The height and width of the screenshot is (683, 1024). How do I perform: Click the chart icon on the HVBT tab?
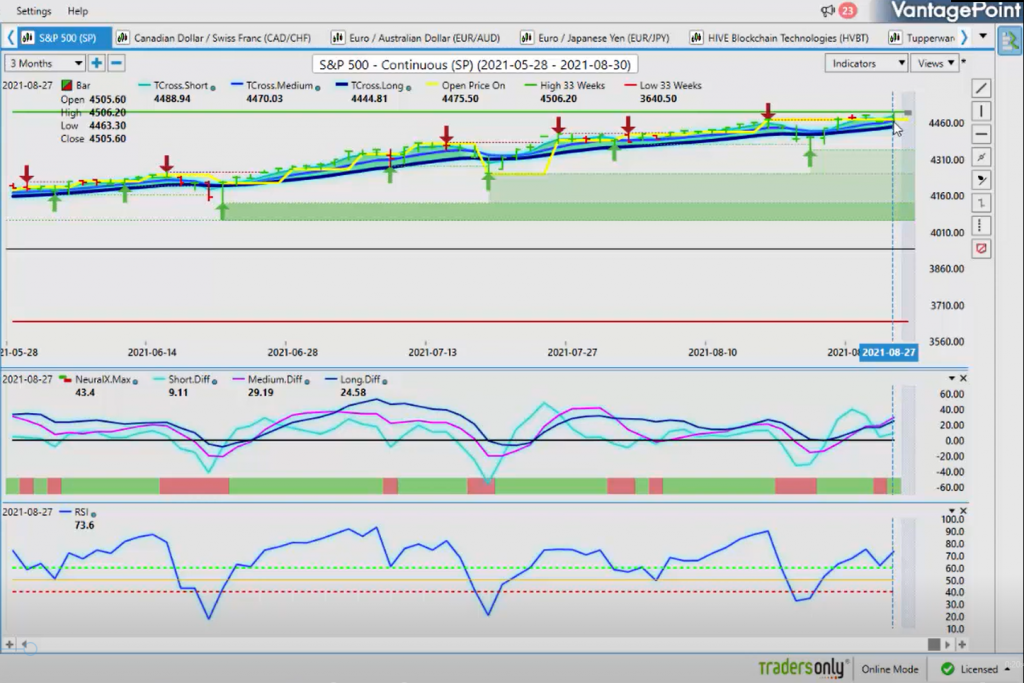coord(696,38)
